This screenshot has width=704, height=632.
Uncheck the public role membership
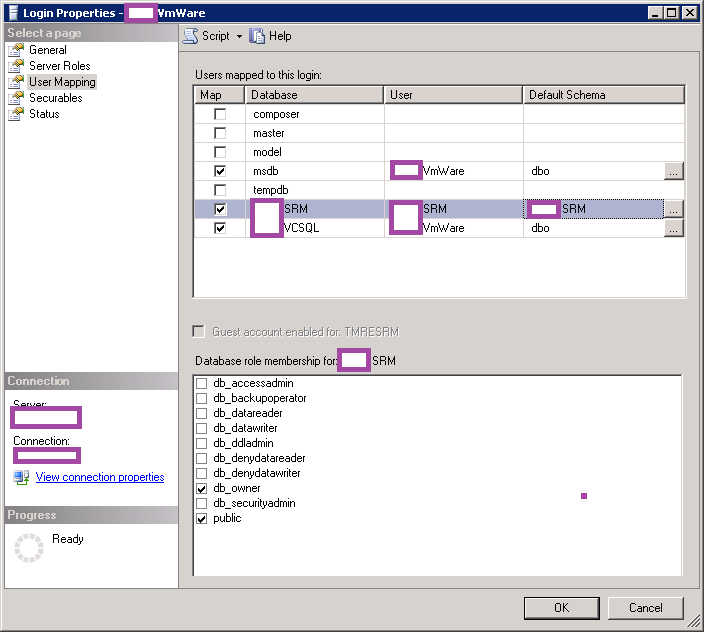pyautogui.click(x=202, y=518)
